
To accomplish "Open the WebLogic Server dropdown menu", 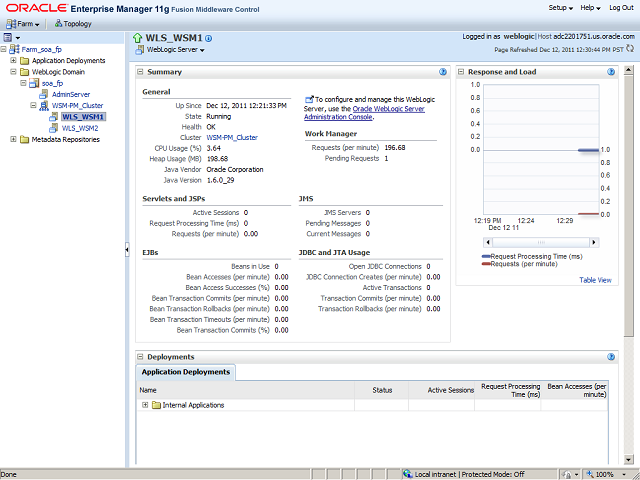I will [x=175, y=49].
